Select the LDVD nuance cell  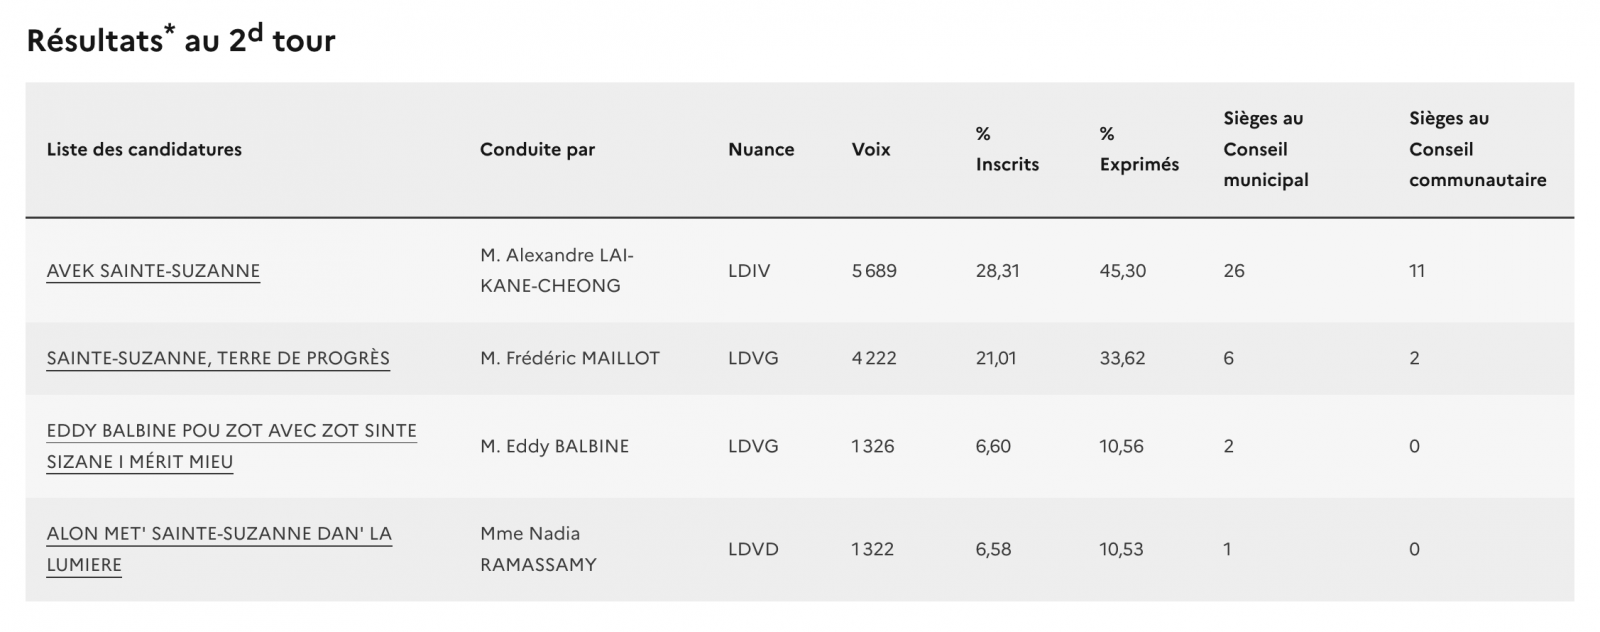pos(753,549)
